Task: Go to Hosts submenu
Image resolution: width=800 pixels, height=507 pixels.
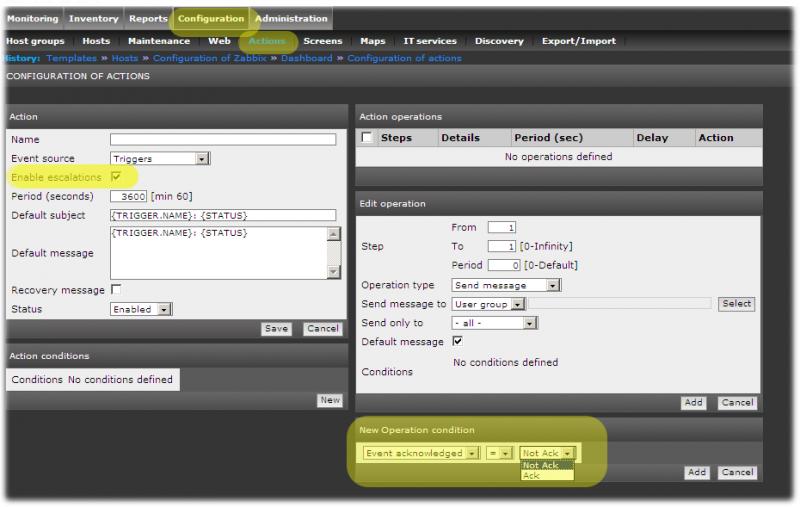Action: point(96,41)
